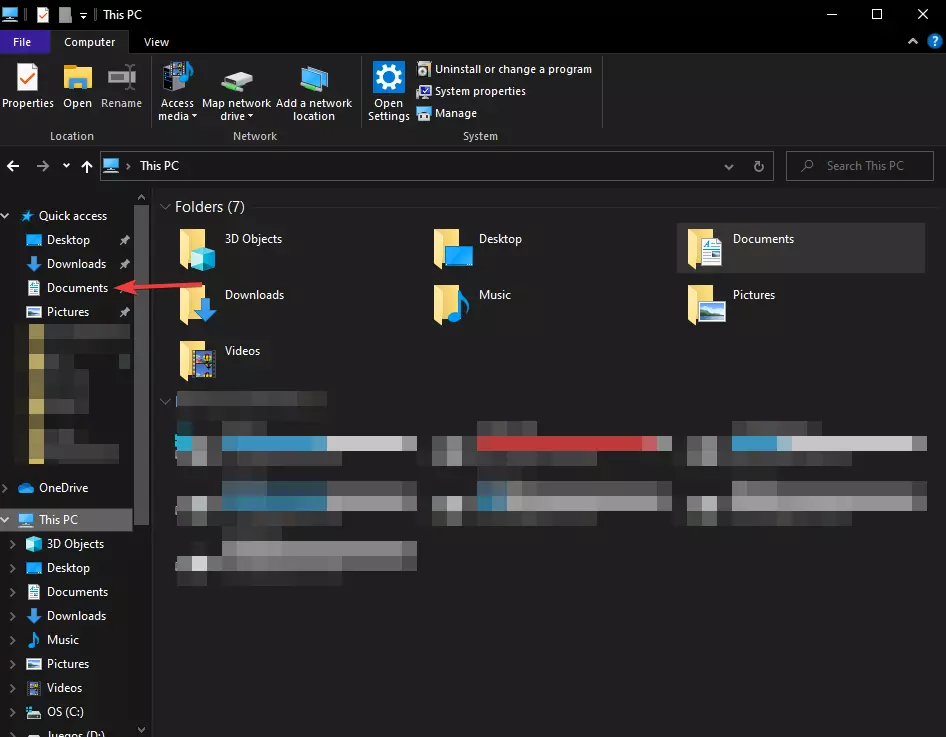946x737 pixels.
Task: Launch Open Settings from the ribbon
Action: point(388,78)
